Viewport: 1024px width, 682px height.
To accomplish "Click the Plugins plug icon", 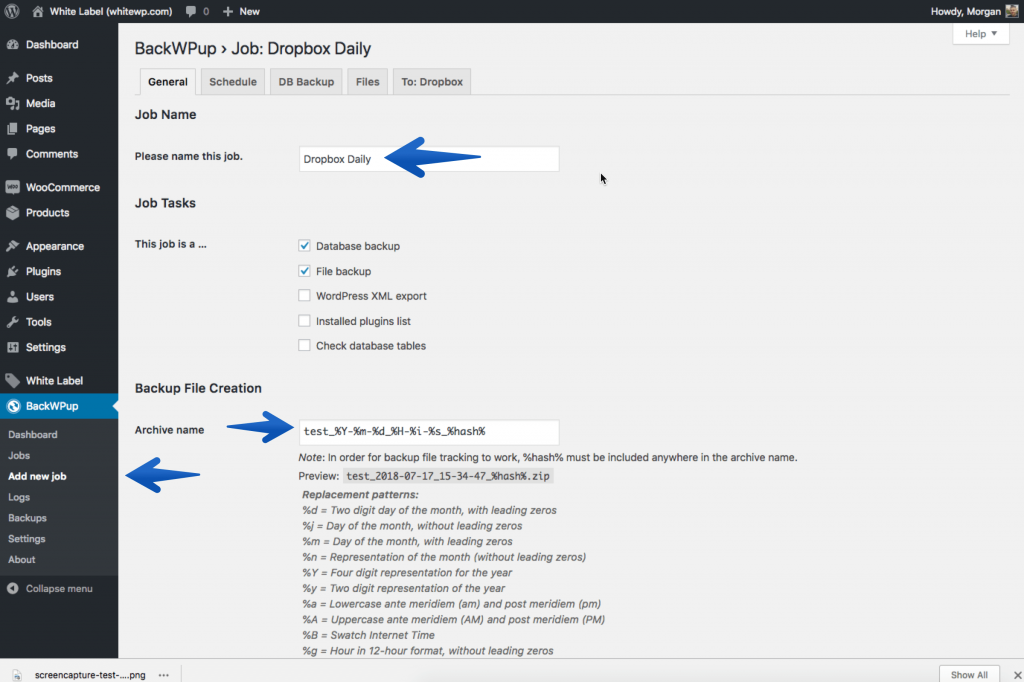I will [x=12, y=272].
